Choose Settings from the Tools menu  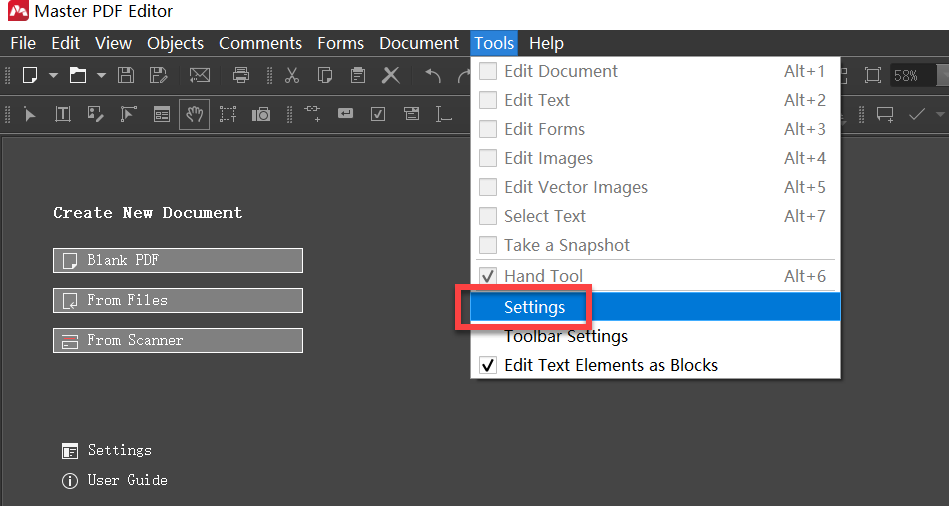535,307
